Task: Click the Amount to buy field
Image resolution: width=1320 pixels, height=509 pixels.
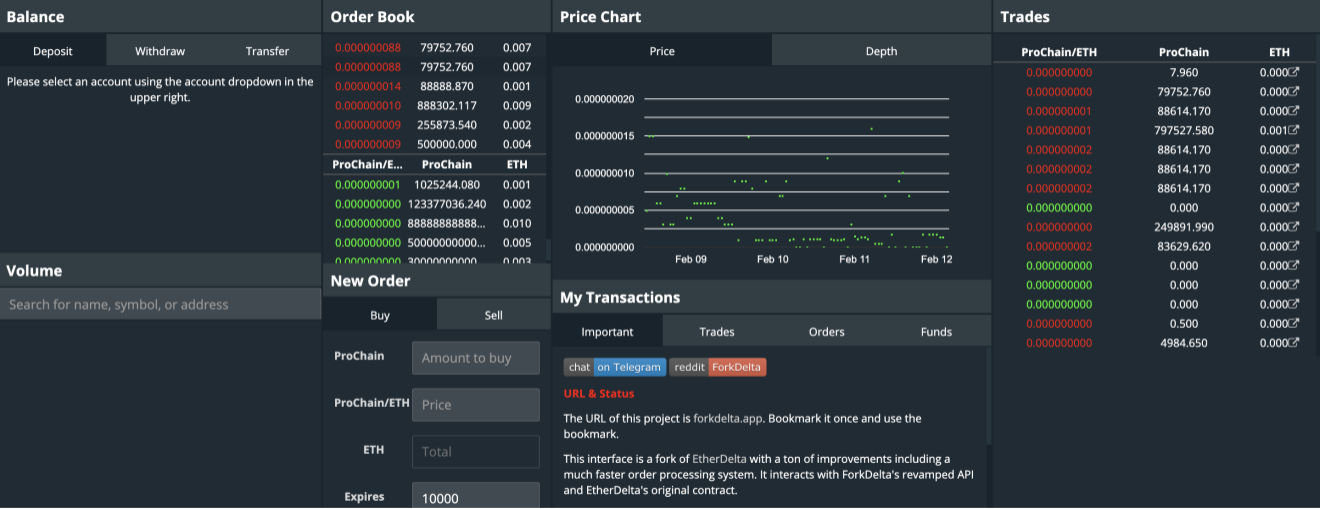Action: coord(476,358)
